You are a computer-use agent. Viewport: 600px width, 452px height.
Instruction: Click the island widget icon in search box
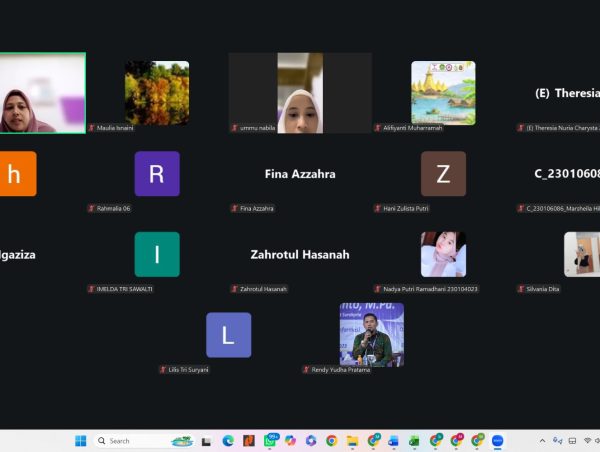[x=182, y=441]
